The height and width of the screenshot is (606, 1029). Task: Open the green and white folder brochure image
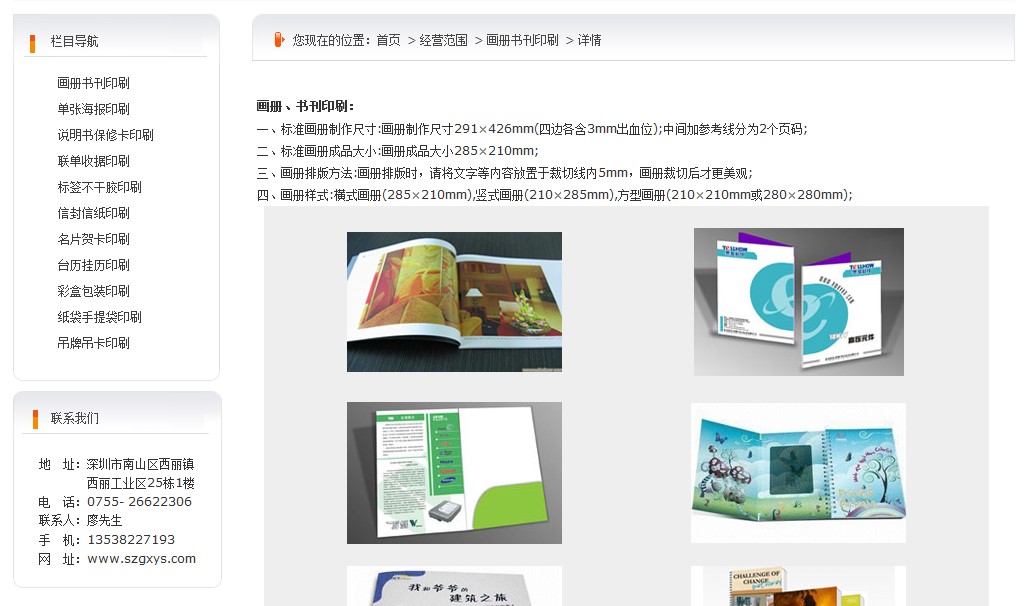(454, 473)
